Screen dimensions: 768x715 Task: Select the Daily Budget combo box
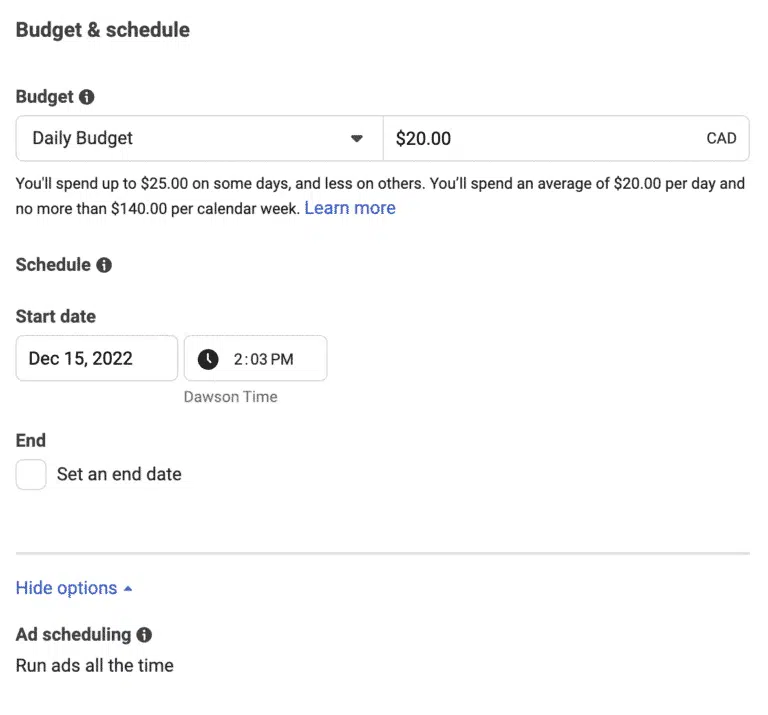tap(190, 139)
